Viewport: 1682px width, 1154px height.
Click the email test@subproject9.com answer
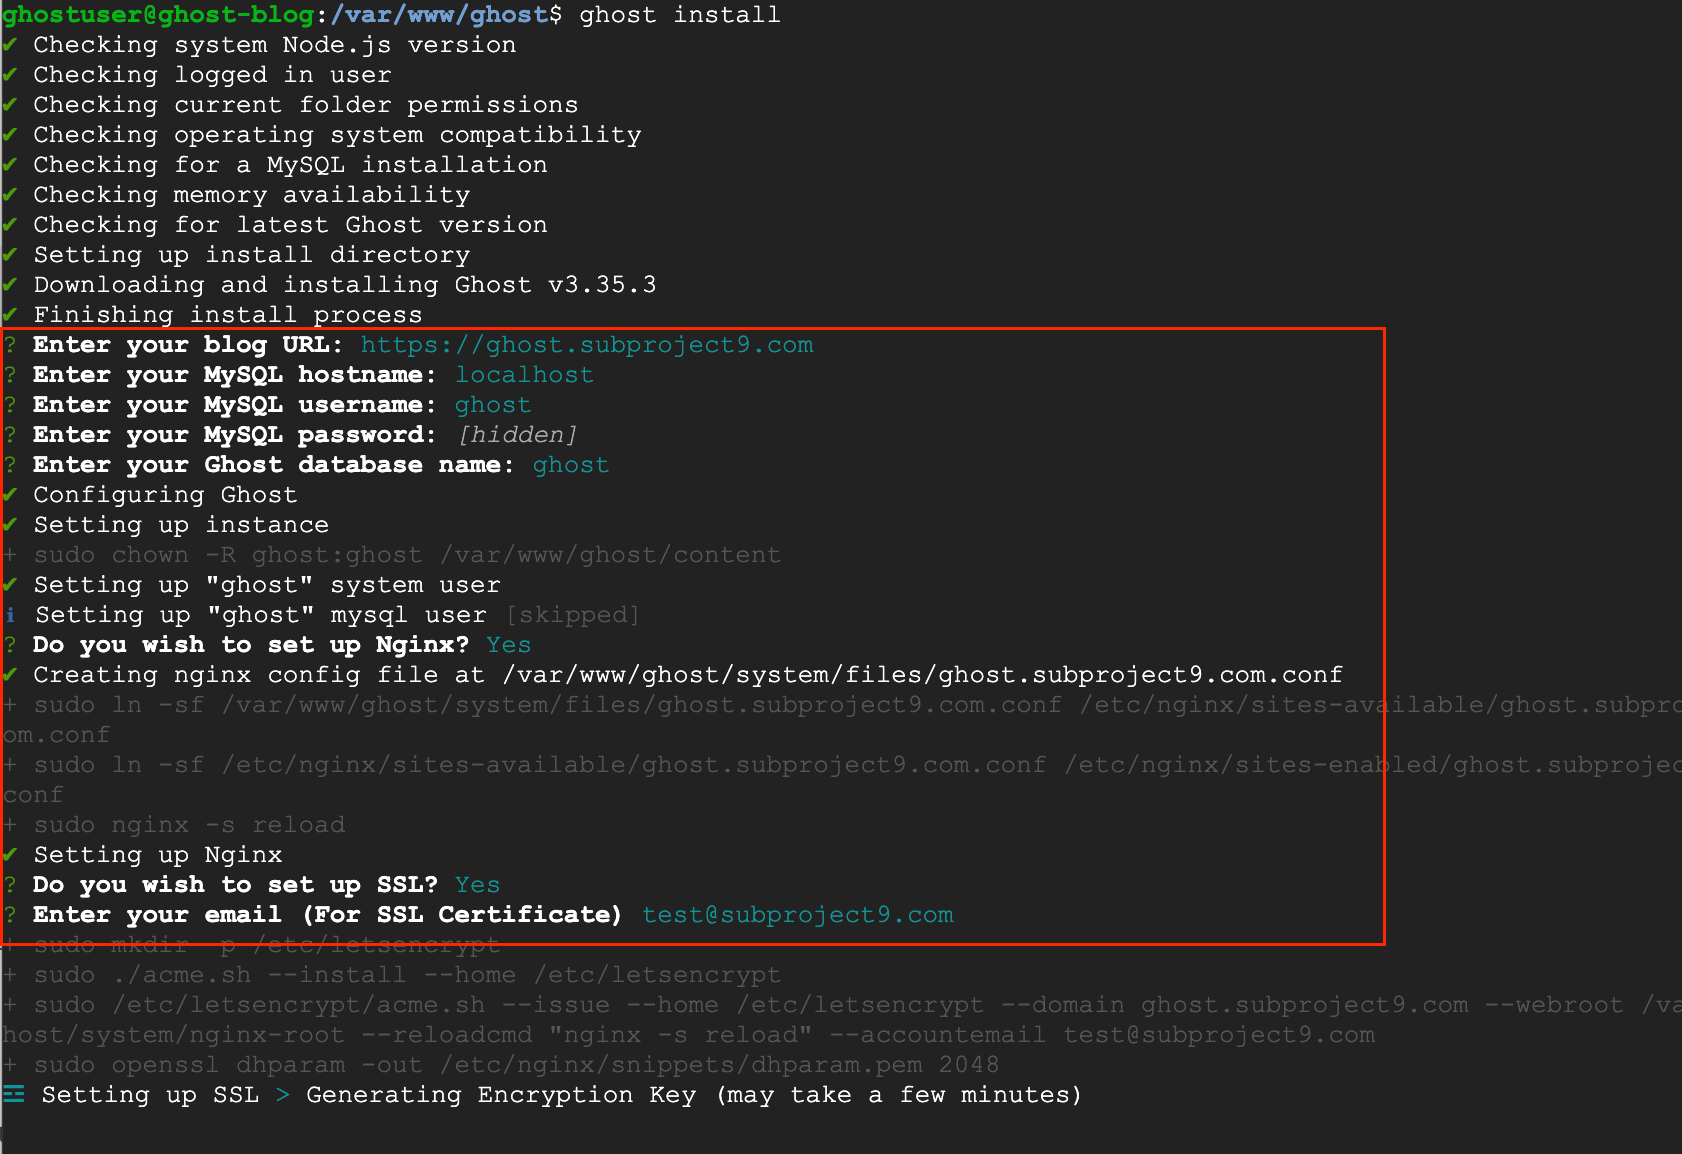point(798,915)
